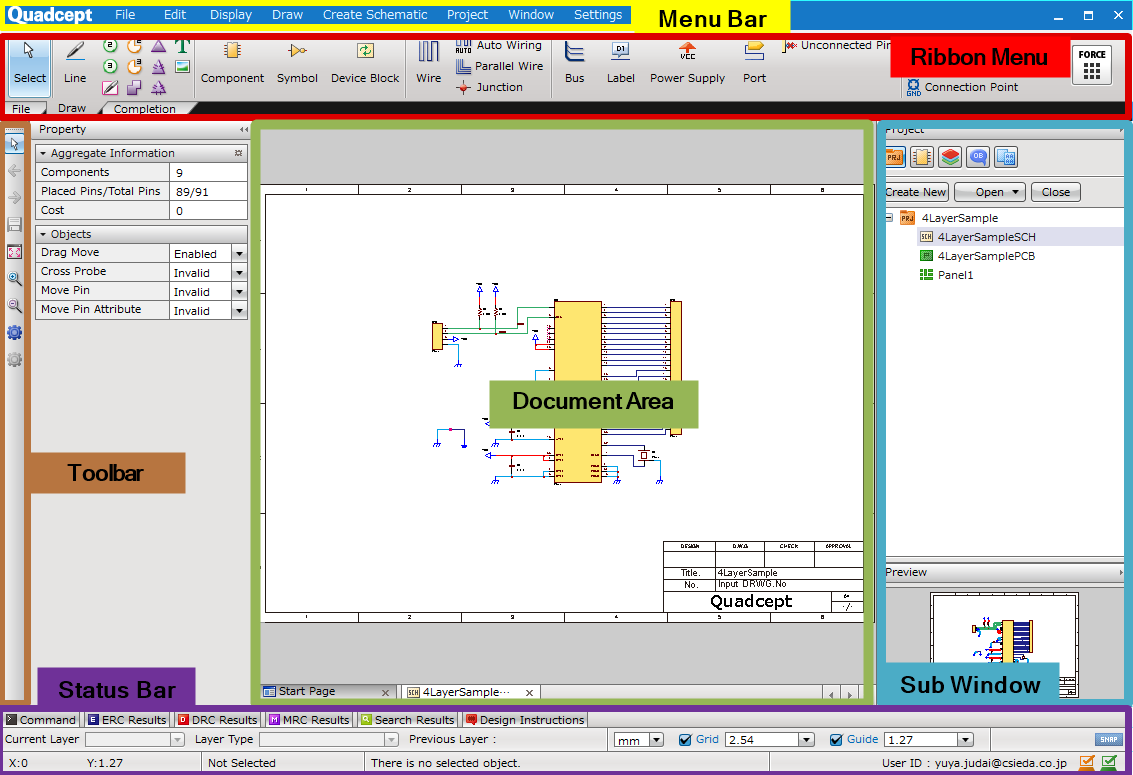Click the Create New button in Project panel

pyautogui.click(x=915, y=191)
